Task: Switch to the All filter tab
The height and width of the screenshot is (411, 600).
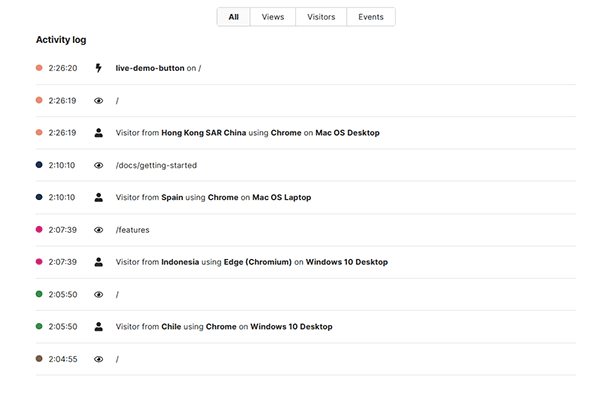Action: pos(233,17)
